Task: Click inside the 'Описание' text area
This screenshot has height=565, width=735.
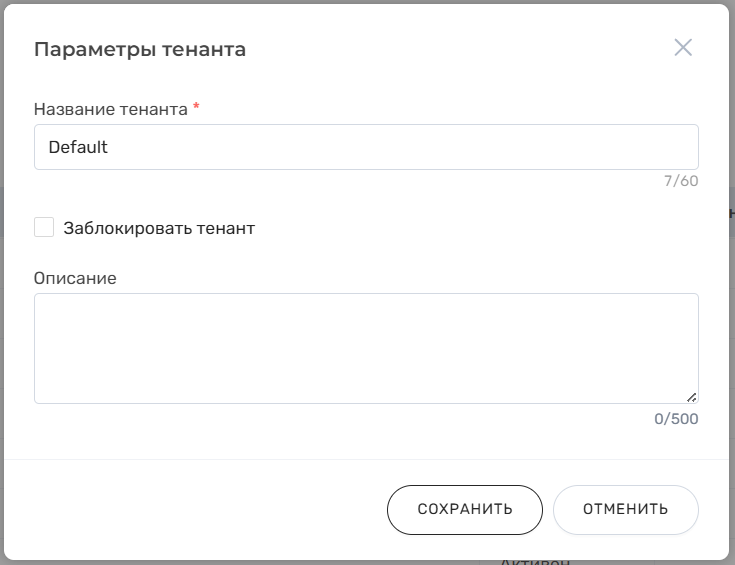Action: pyautogui.click(x=366, y=348)
